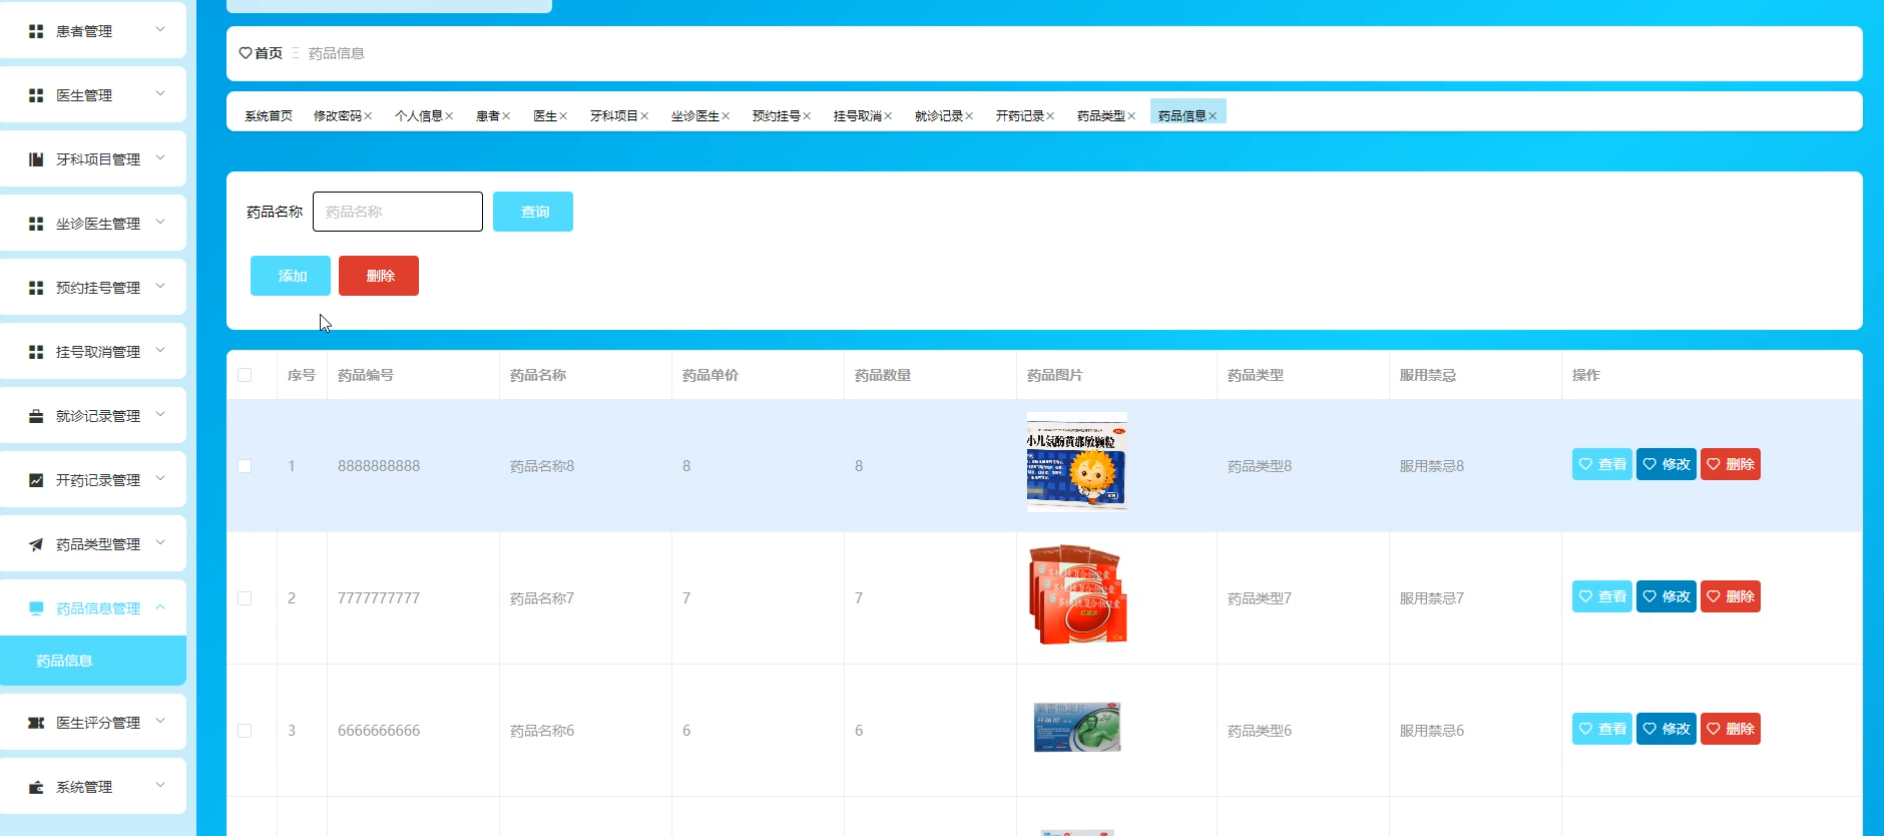Switch to the 牙科项目 tab
This screenshot has width=1884, height=836.
point(613,116)
